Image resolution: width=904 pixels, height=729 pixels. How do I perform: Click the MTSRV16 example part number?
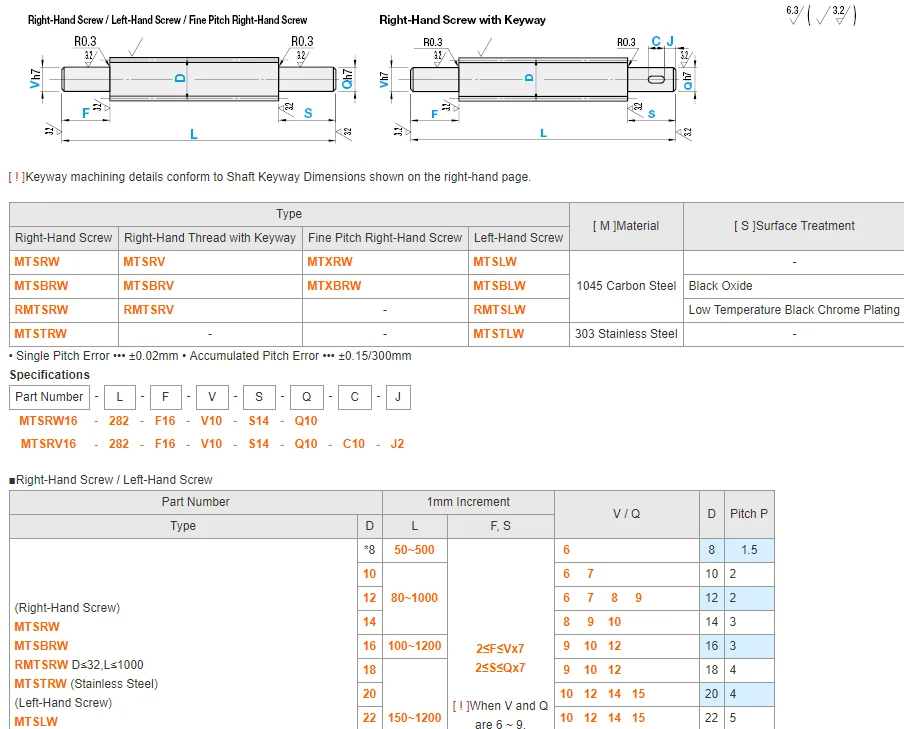48,444
